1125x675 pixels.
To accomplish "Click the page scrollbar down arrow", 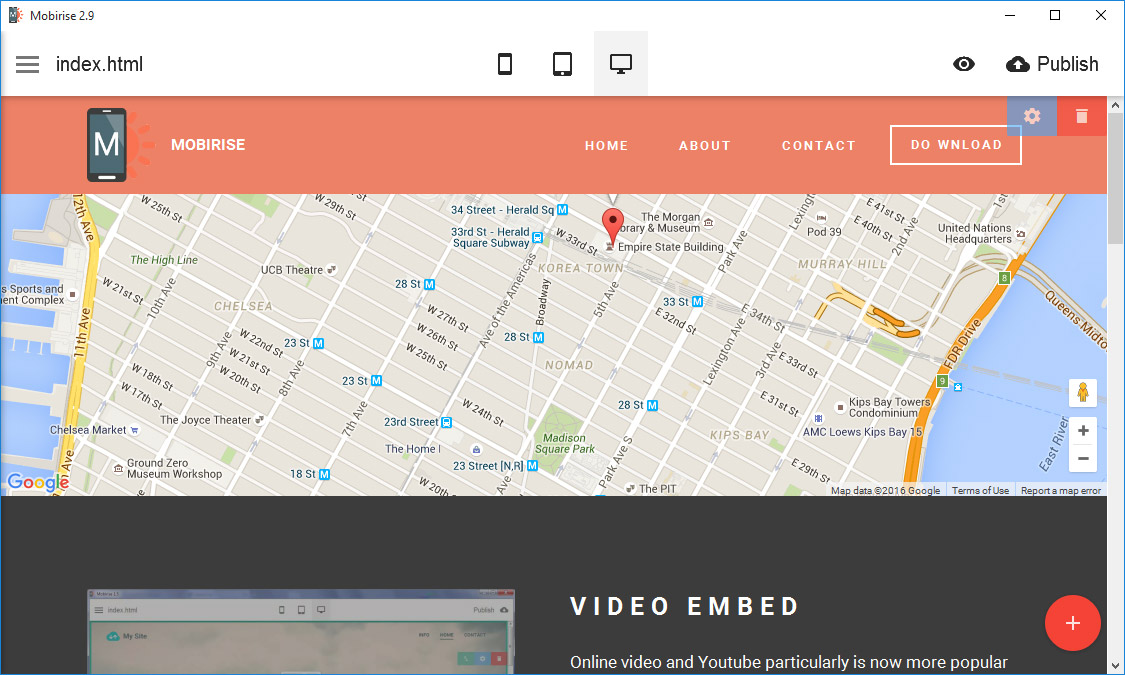I will 1115,666.
